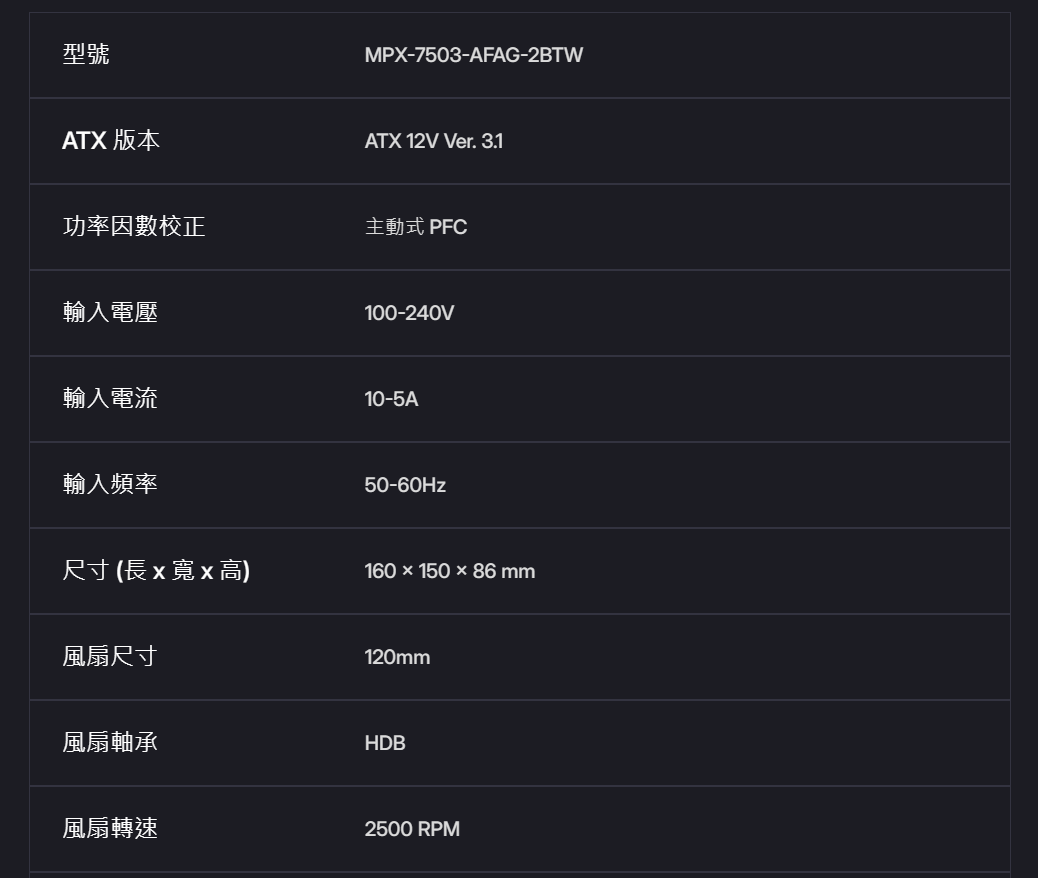The width and height of the screenshot is (1038, 878).
Task: Select the ATX 版本 label
Action: pyautogui.click(x=111, y=141)
